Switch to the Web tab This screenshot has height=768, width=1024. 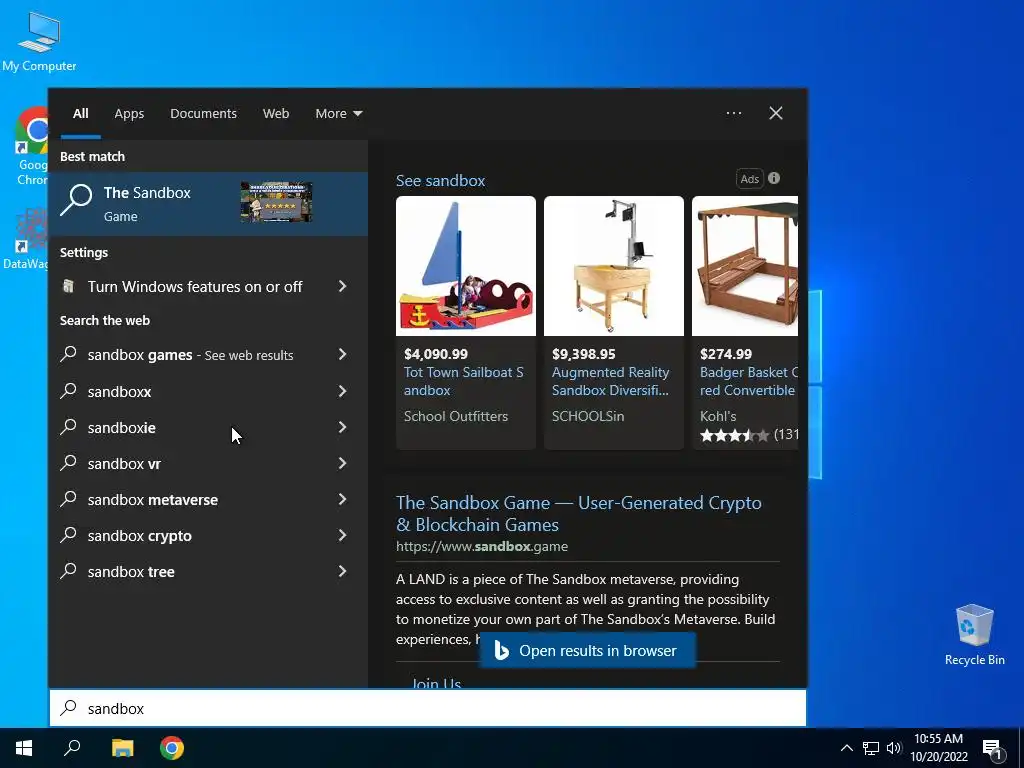coord(276,113)
